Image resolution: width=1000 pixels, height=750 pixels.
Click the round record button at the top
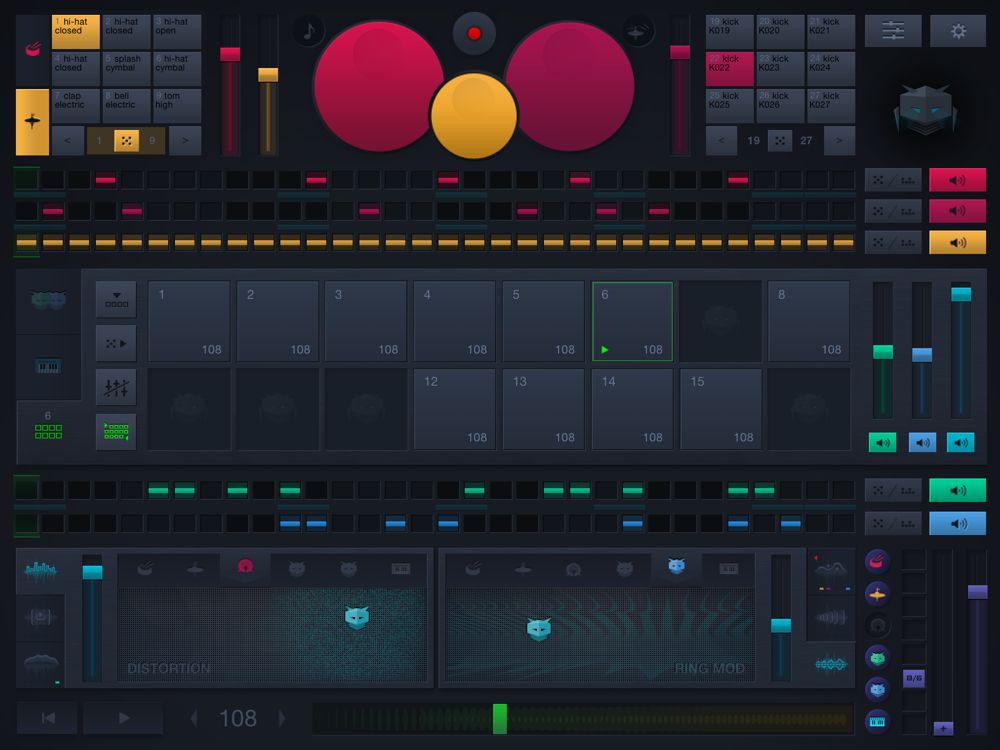[474, 33]
